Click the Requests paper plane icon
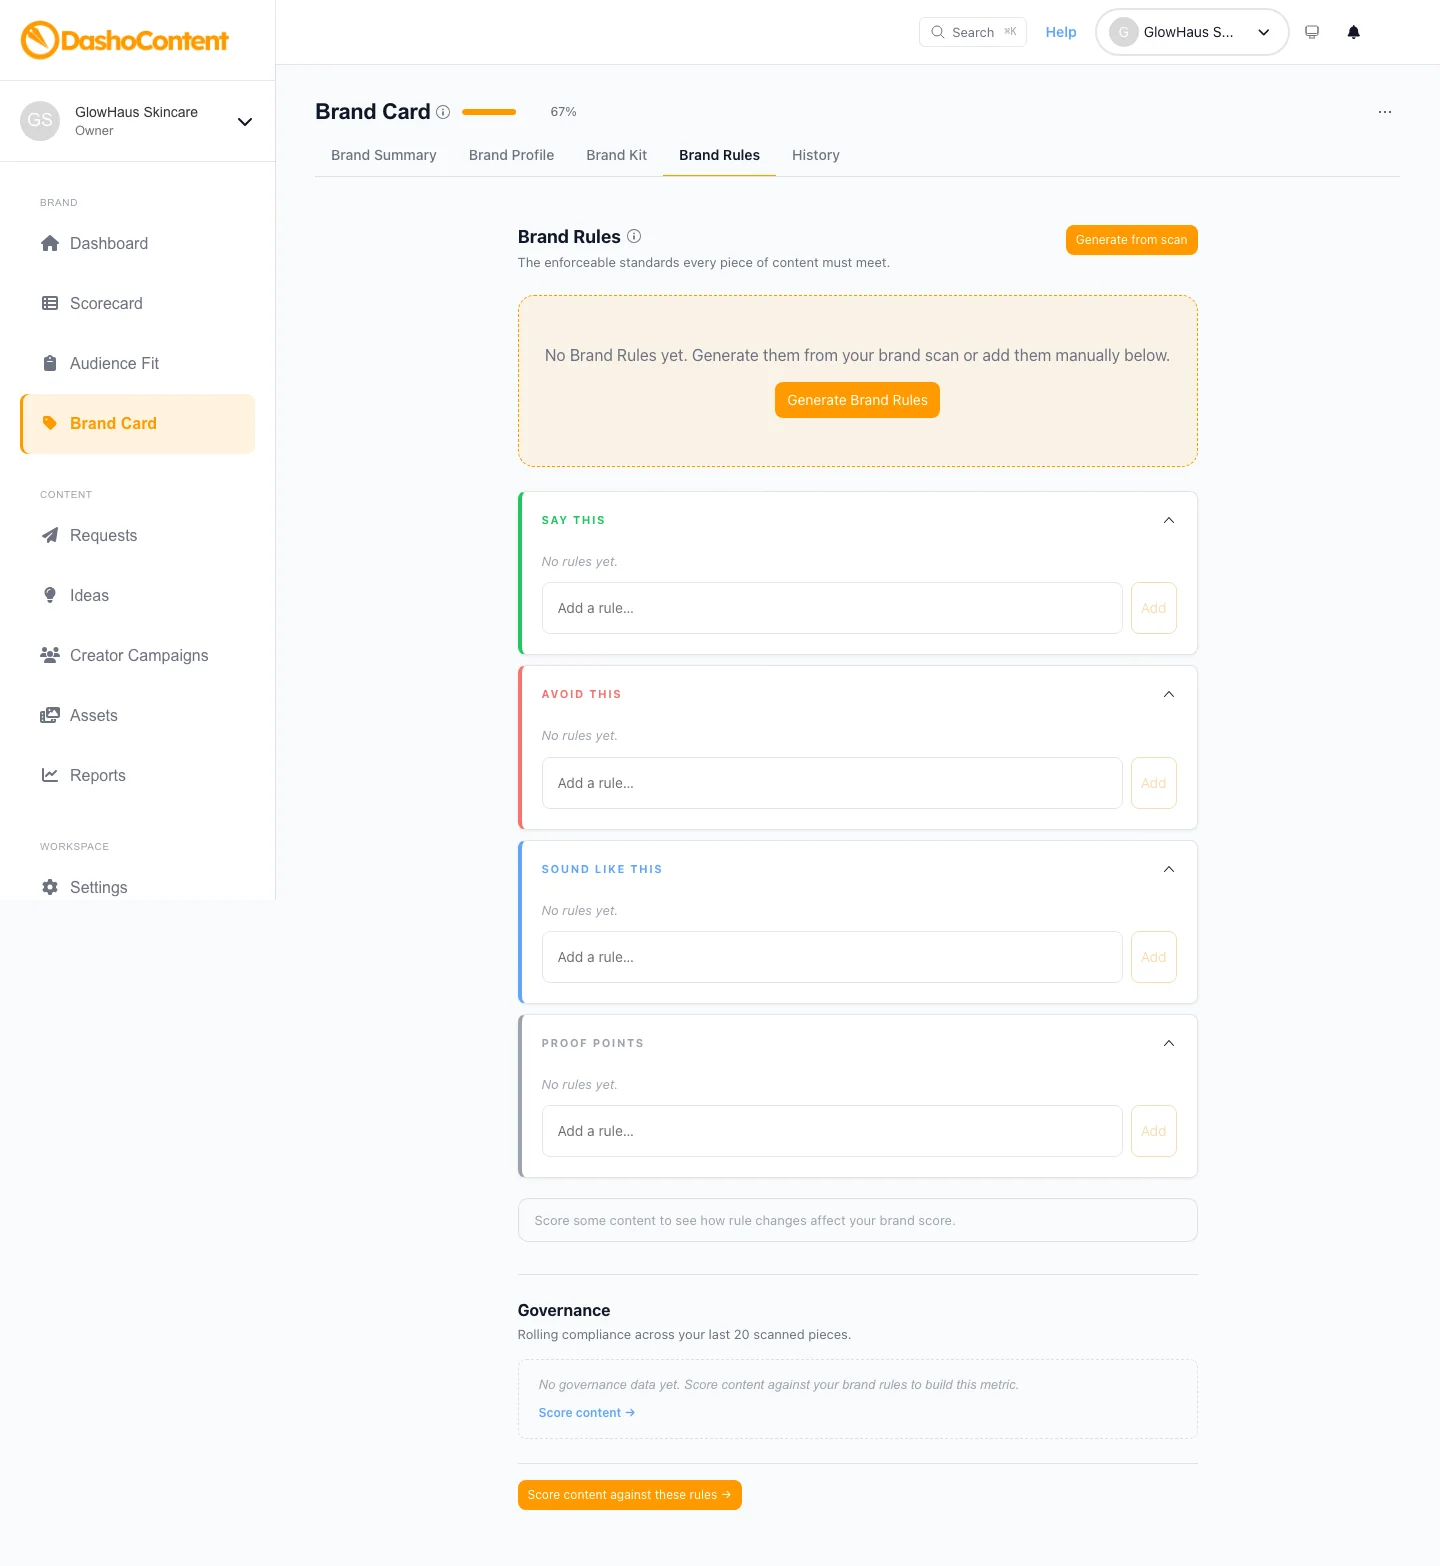 pyautogui.click(x=50, y=535)
